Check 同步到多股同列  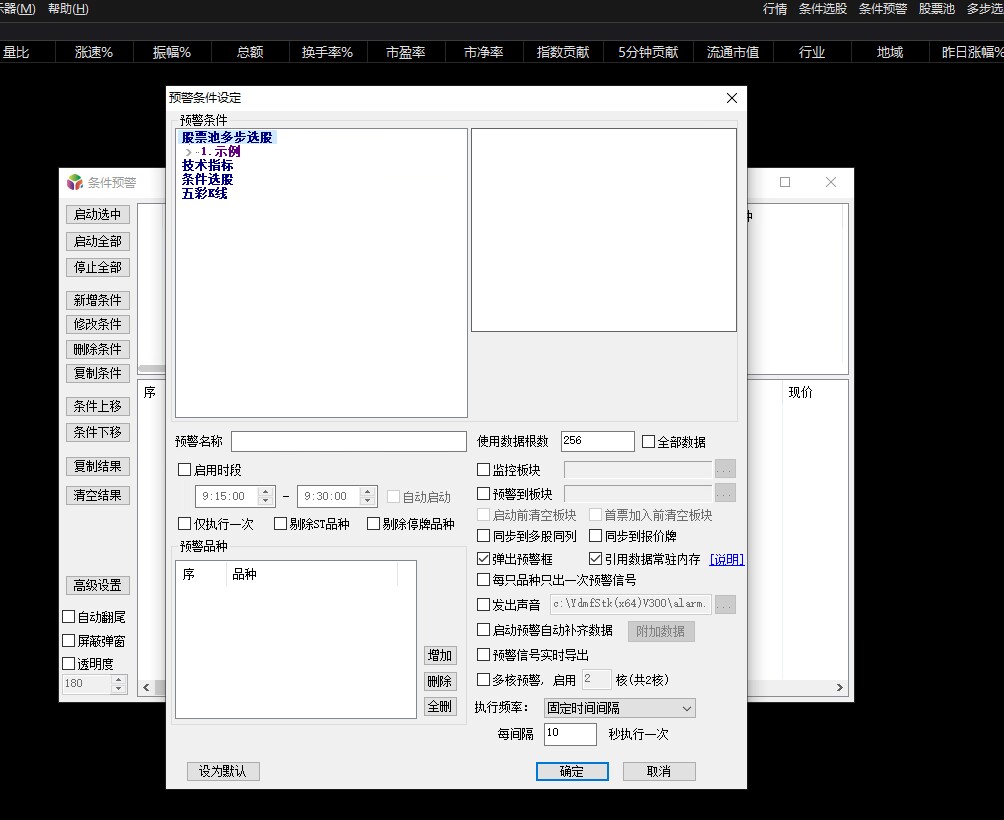[x=483, y=535]
